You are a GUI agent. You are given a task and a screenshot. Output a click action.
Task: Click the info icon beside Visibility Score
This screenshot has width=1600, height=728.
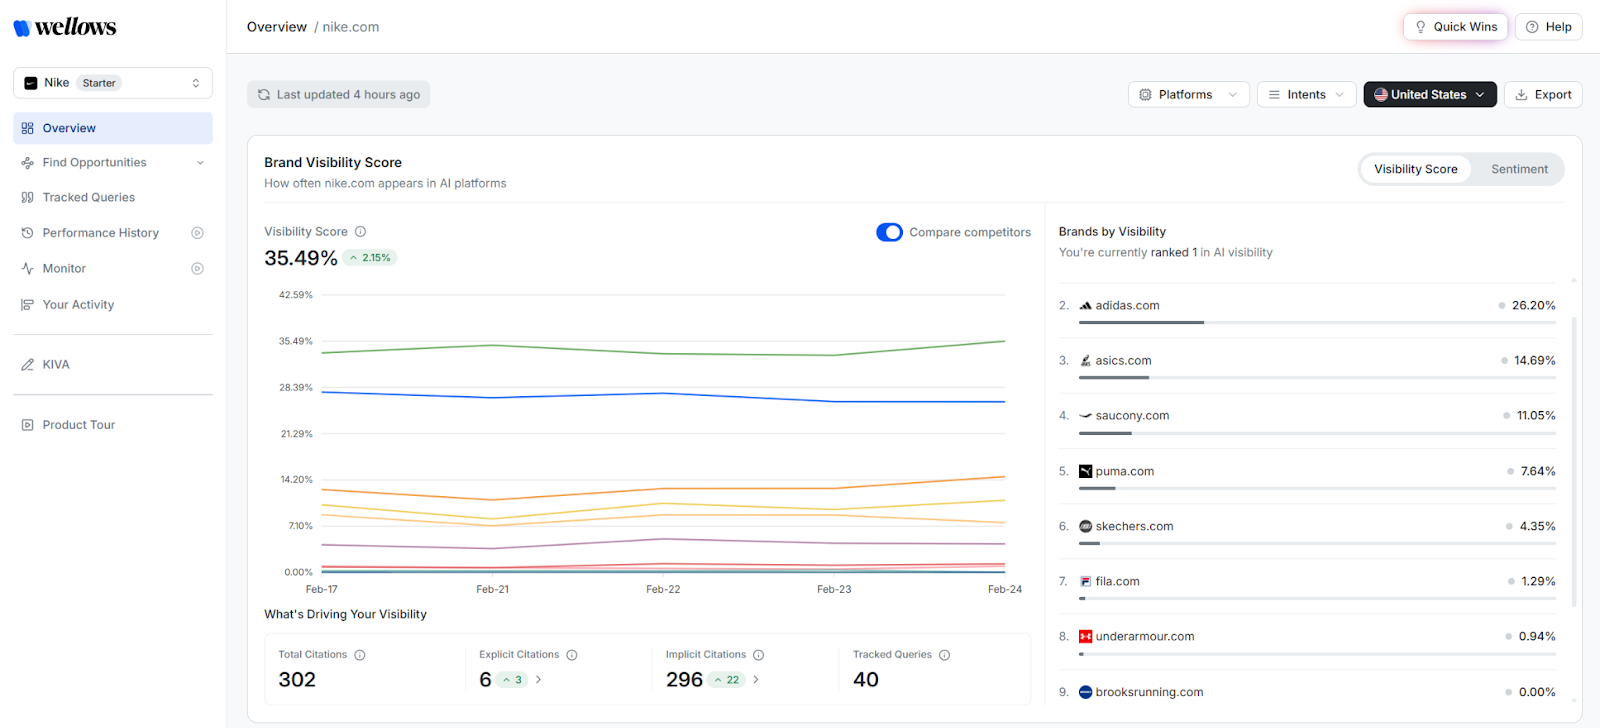[x=361, y=231]
